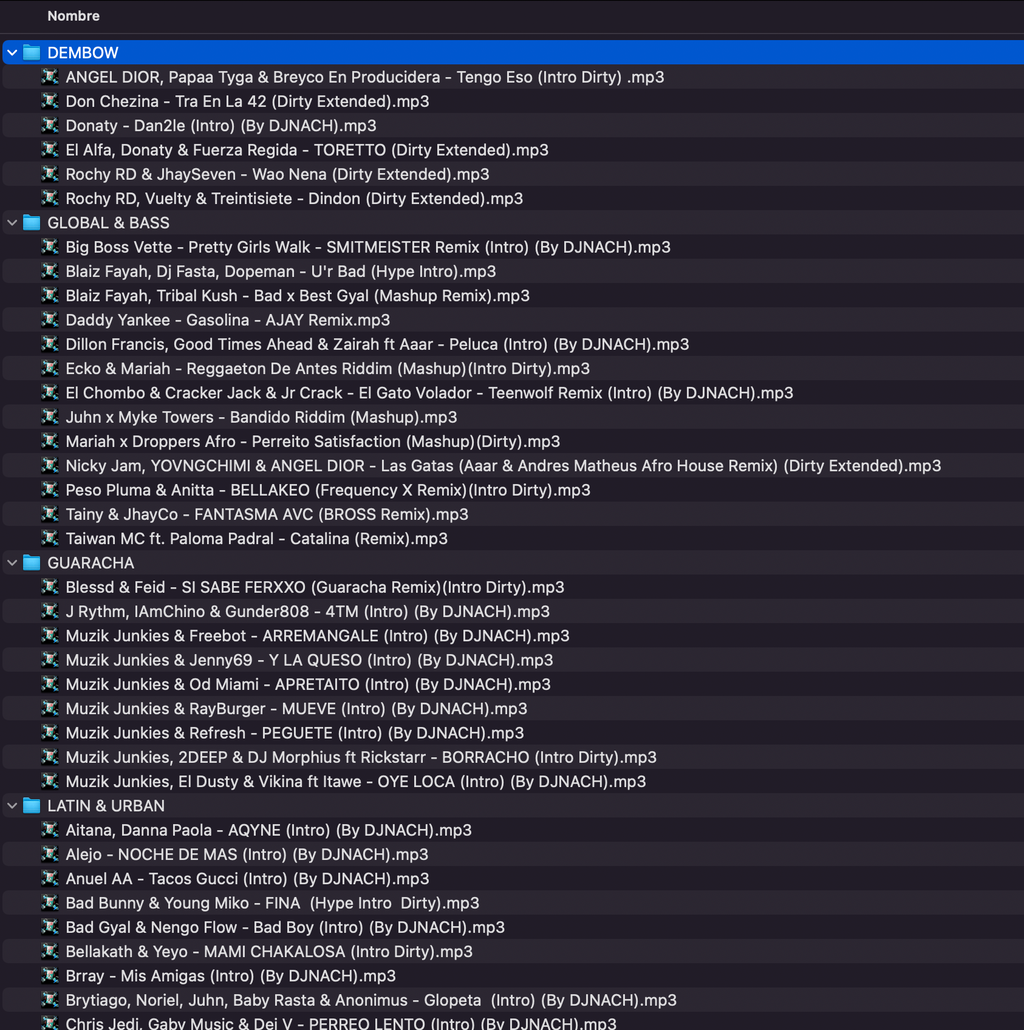Click mp3 icon of U'r Bad (Hype Intro)

pyautogui.click(x=50, y=271)
